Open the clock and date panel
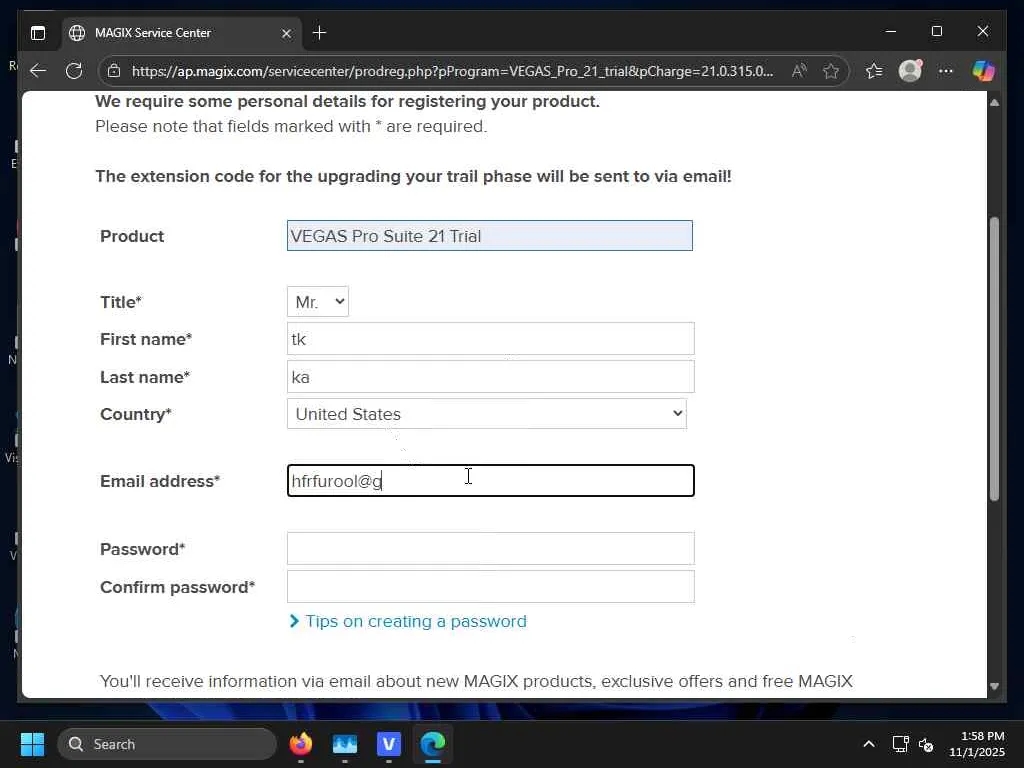Image resolution: width=1024 pixels, height=768 pixels. click(976, 744)
